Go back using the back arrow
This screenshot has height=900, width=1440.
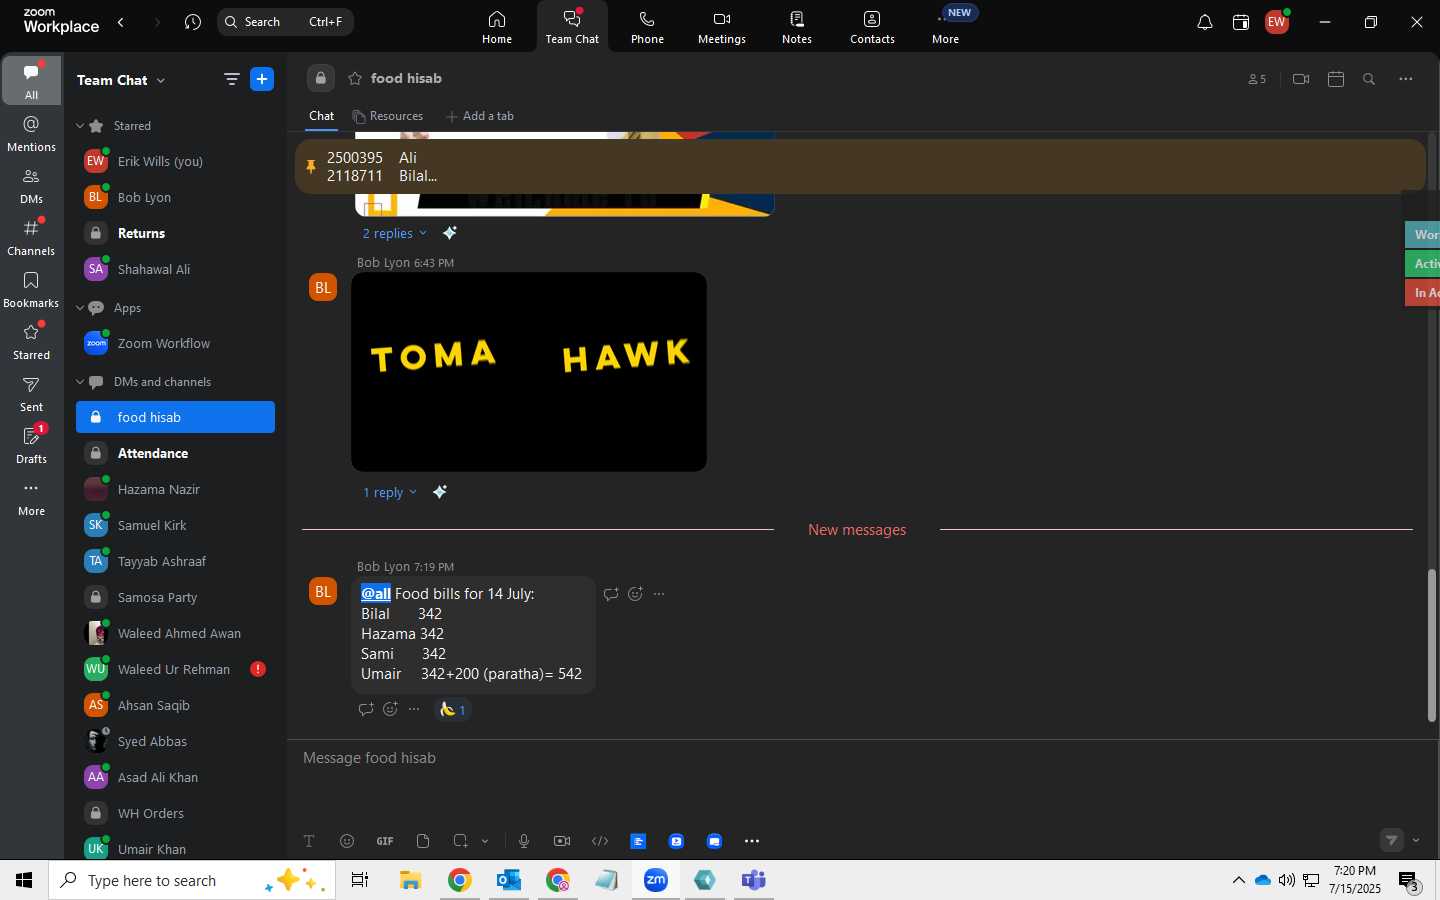click(x=121, y=22)
